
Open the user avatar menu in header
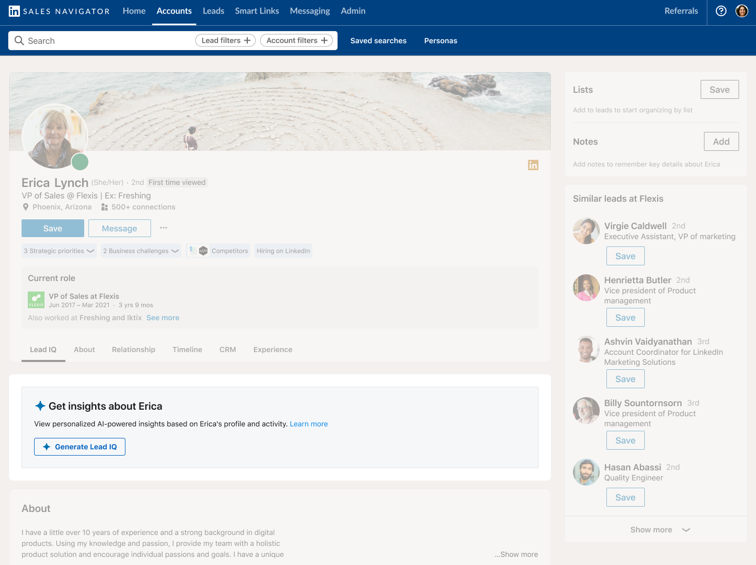coord(742,11)
